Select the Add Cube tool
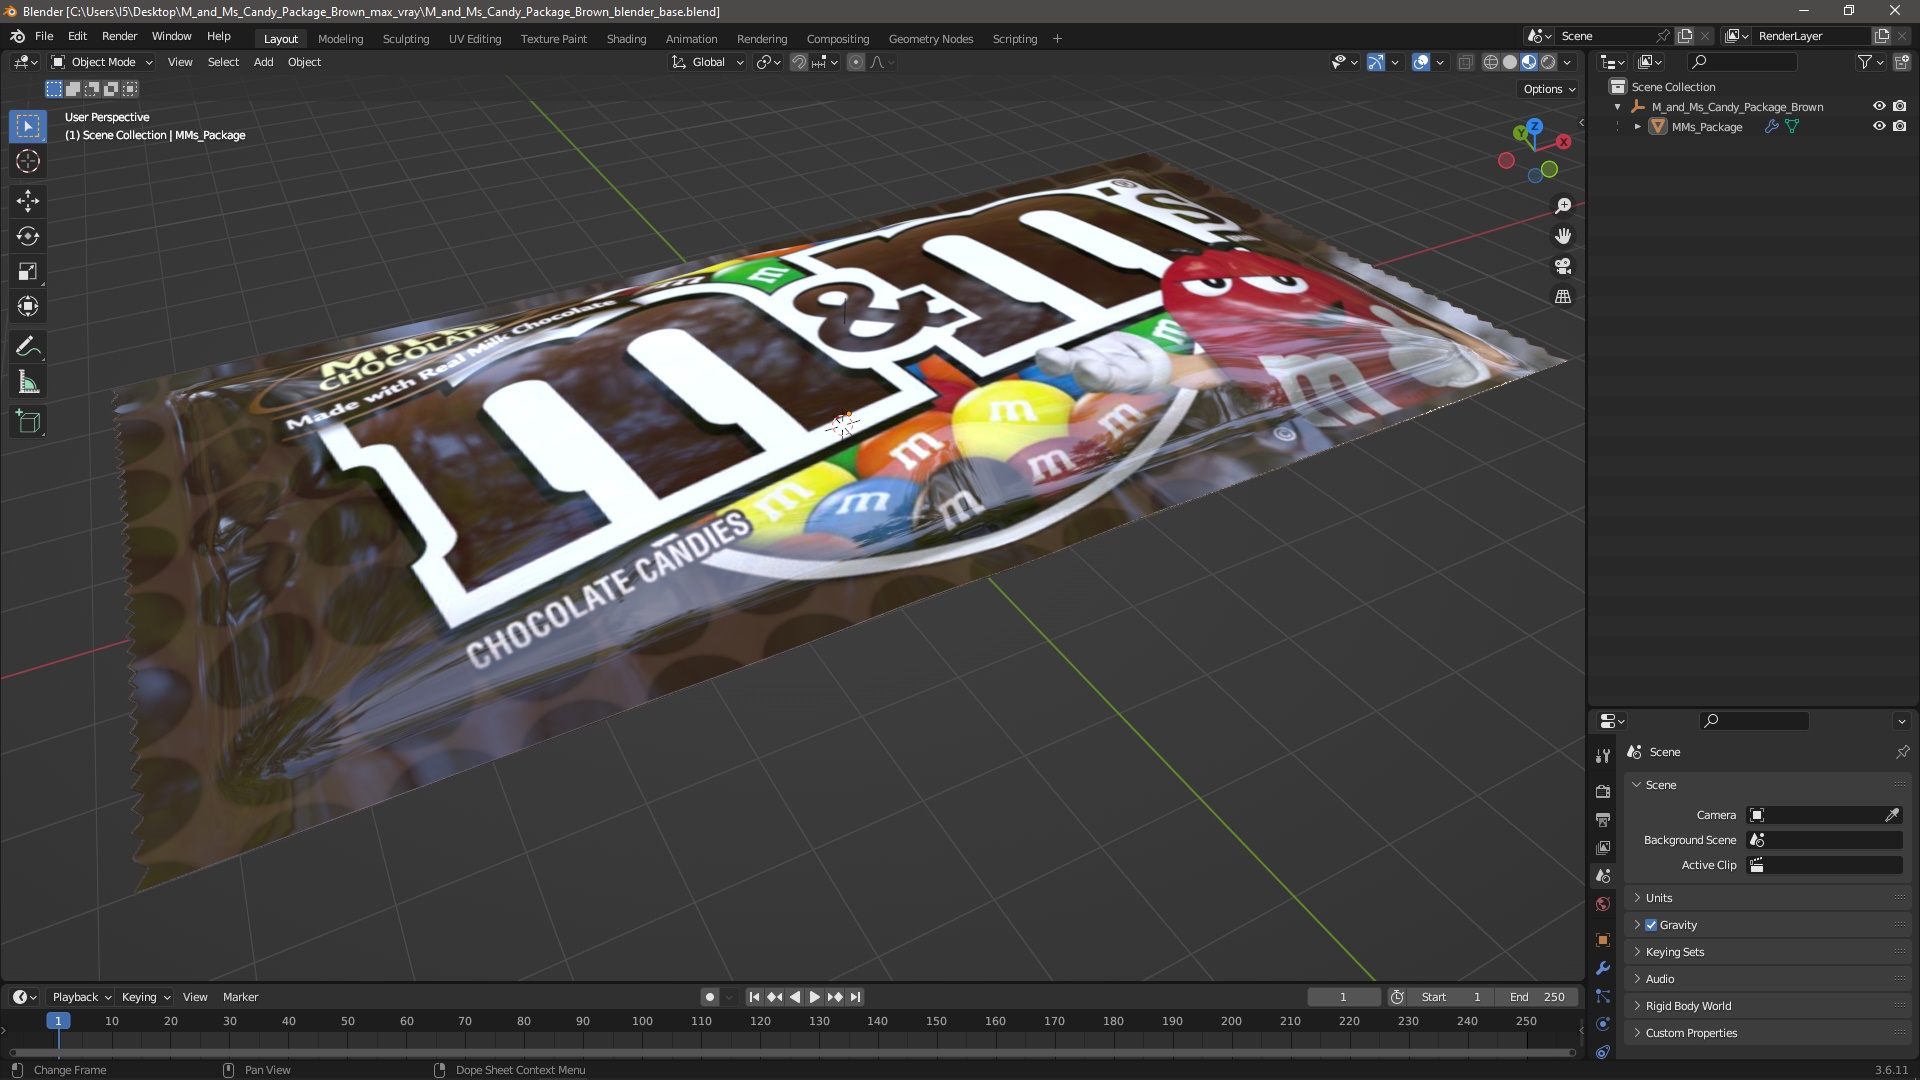This screenshot has width=1920, height=1080. [x=28, y=422]
